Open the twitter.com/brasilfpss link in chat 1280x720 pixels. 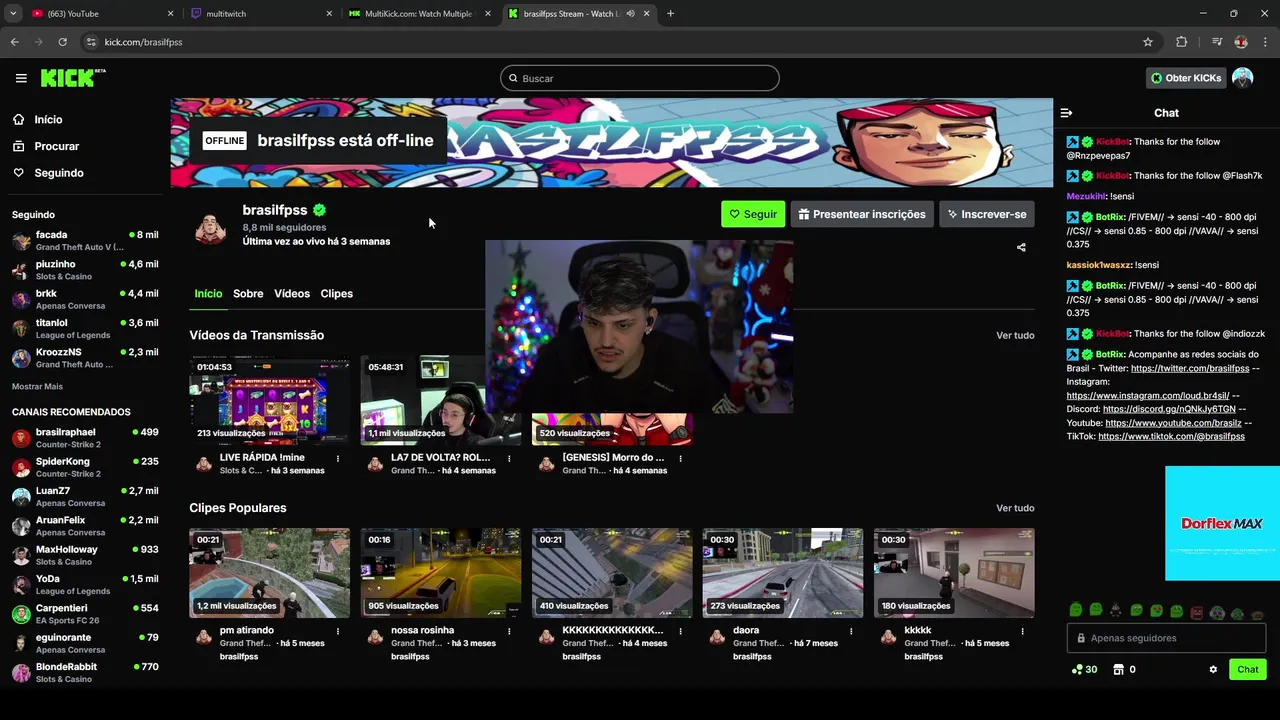tap(1190, 368)
